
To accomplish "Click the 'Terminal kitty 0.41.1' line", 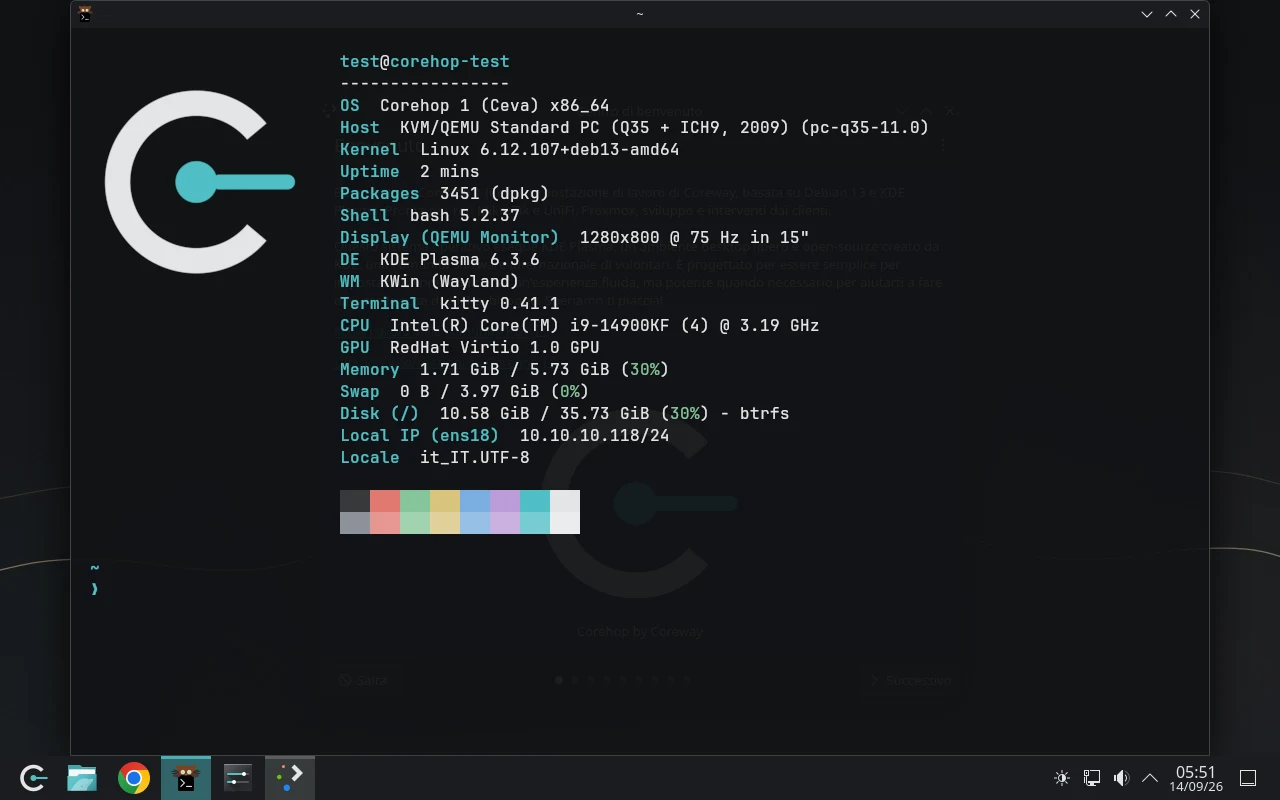I will tap(450, 304).
